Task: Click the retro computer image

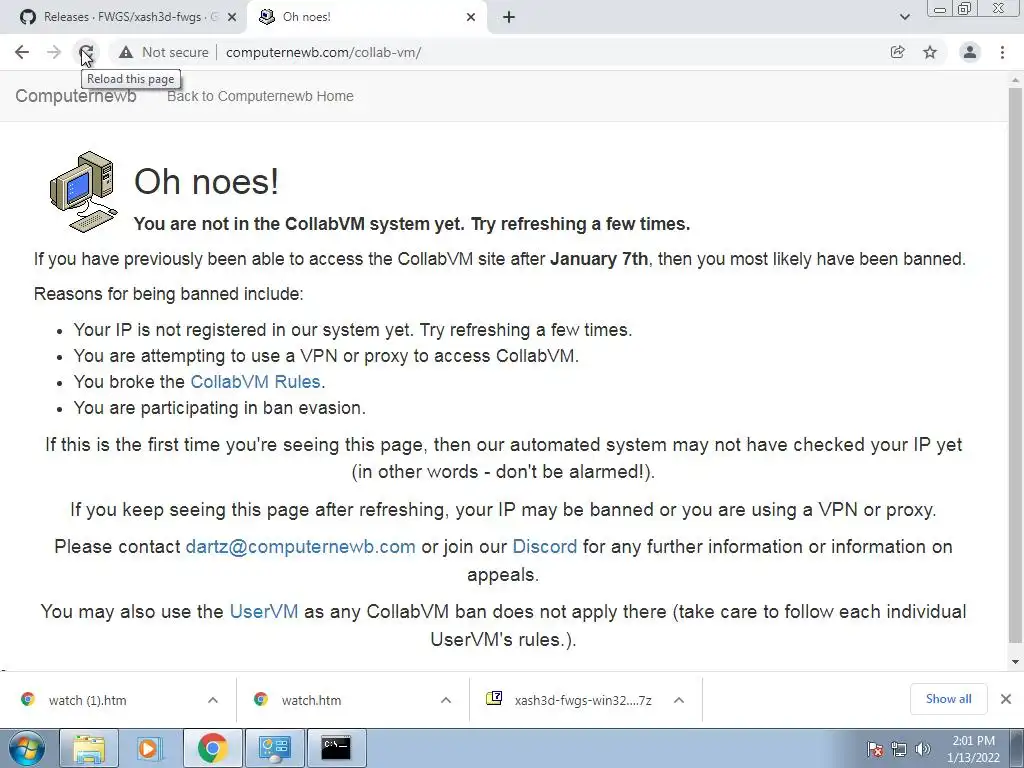Action: (x=84, y=191)
